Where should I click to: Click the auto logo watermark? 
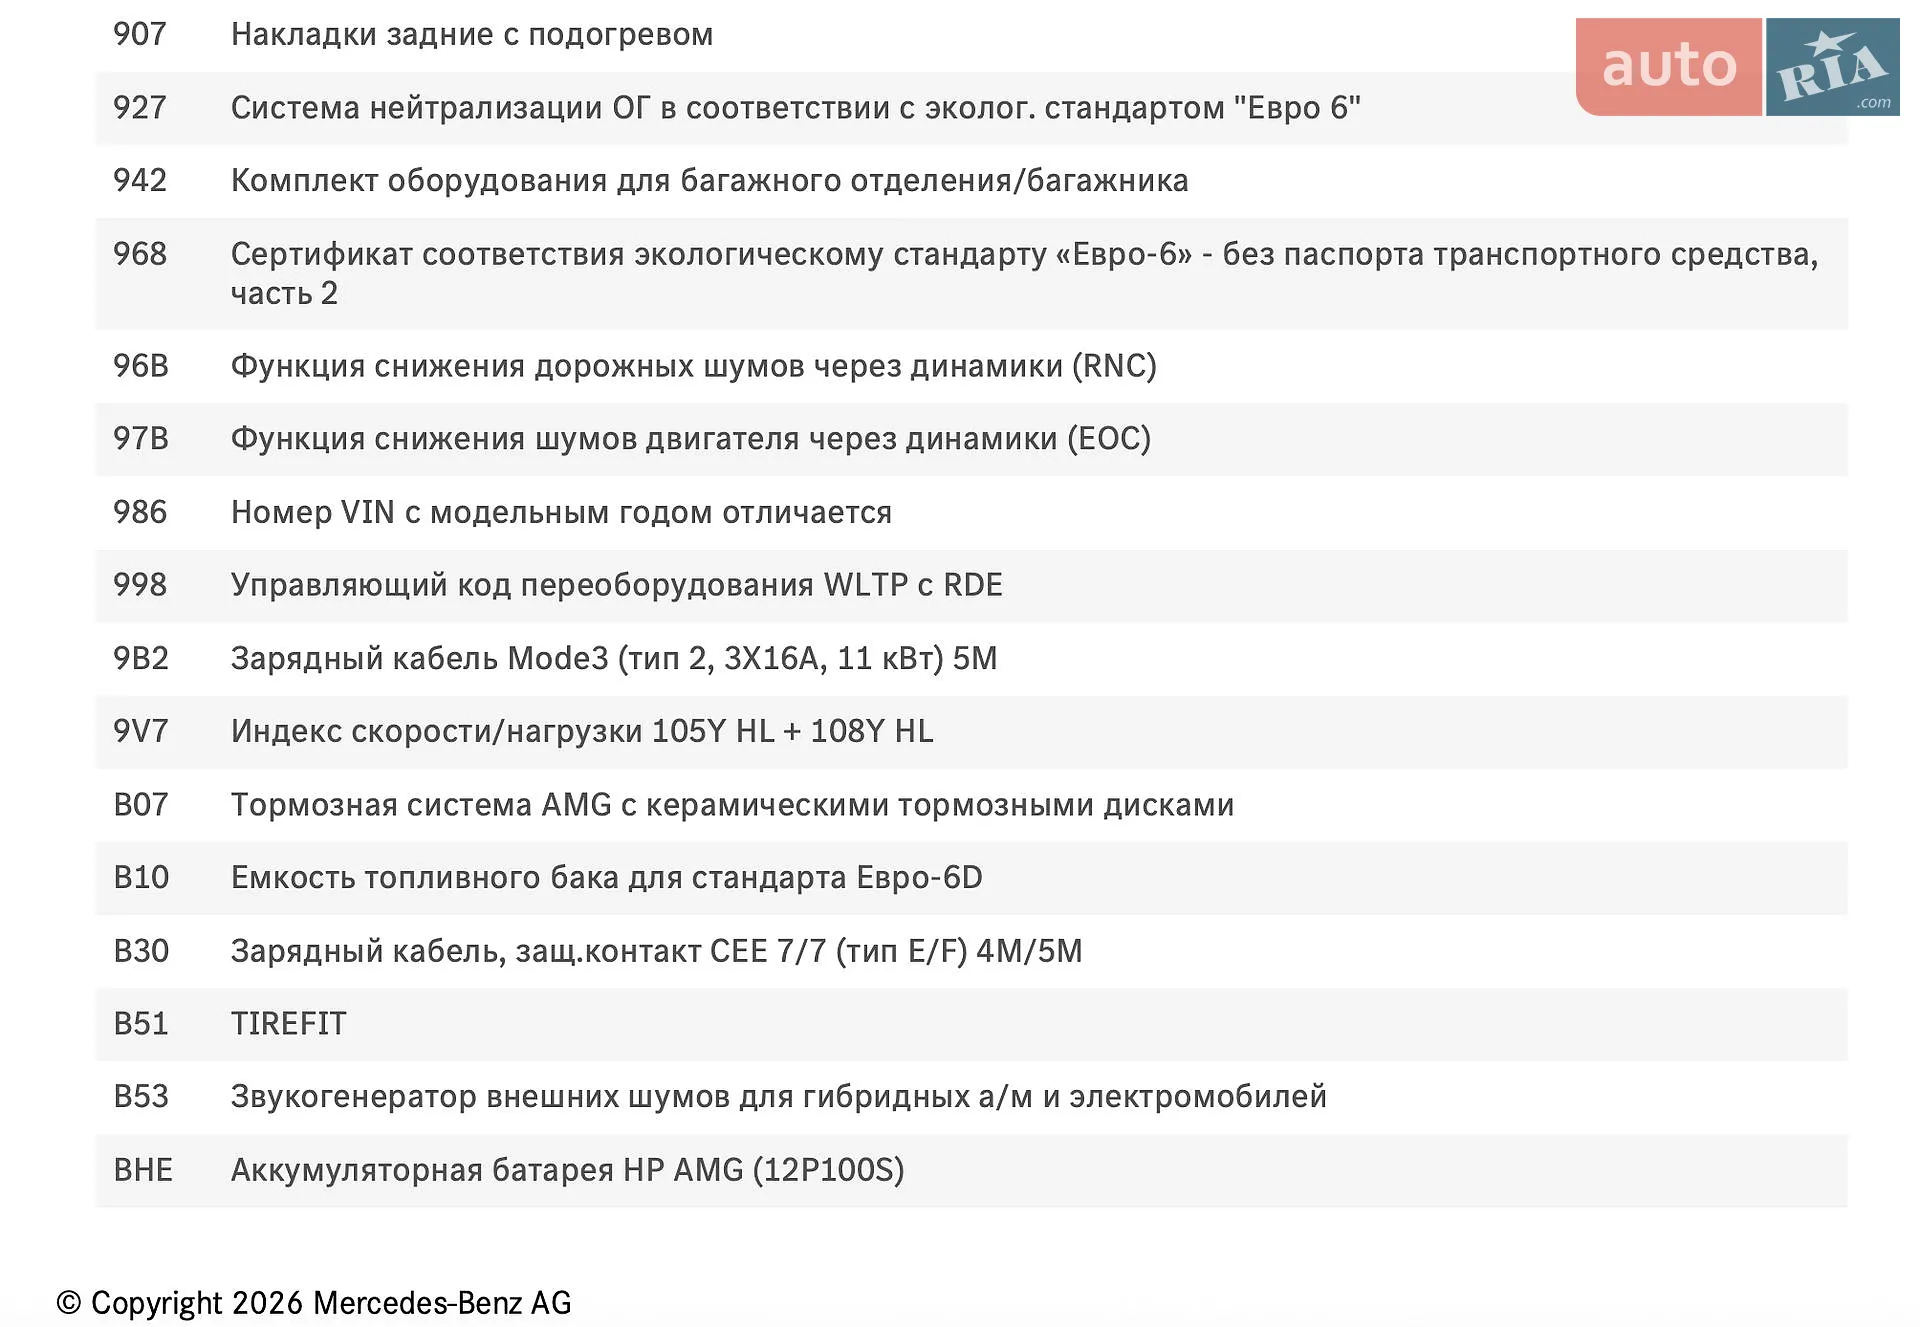pos(1668,67)
